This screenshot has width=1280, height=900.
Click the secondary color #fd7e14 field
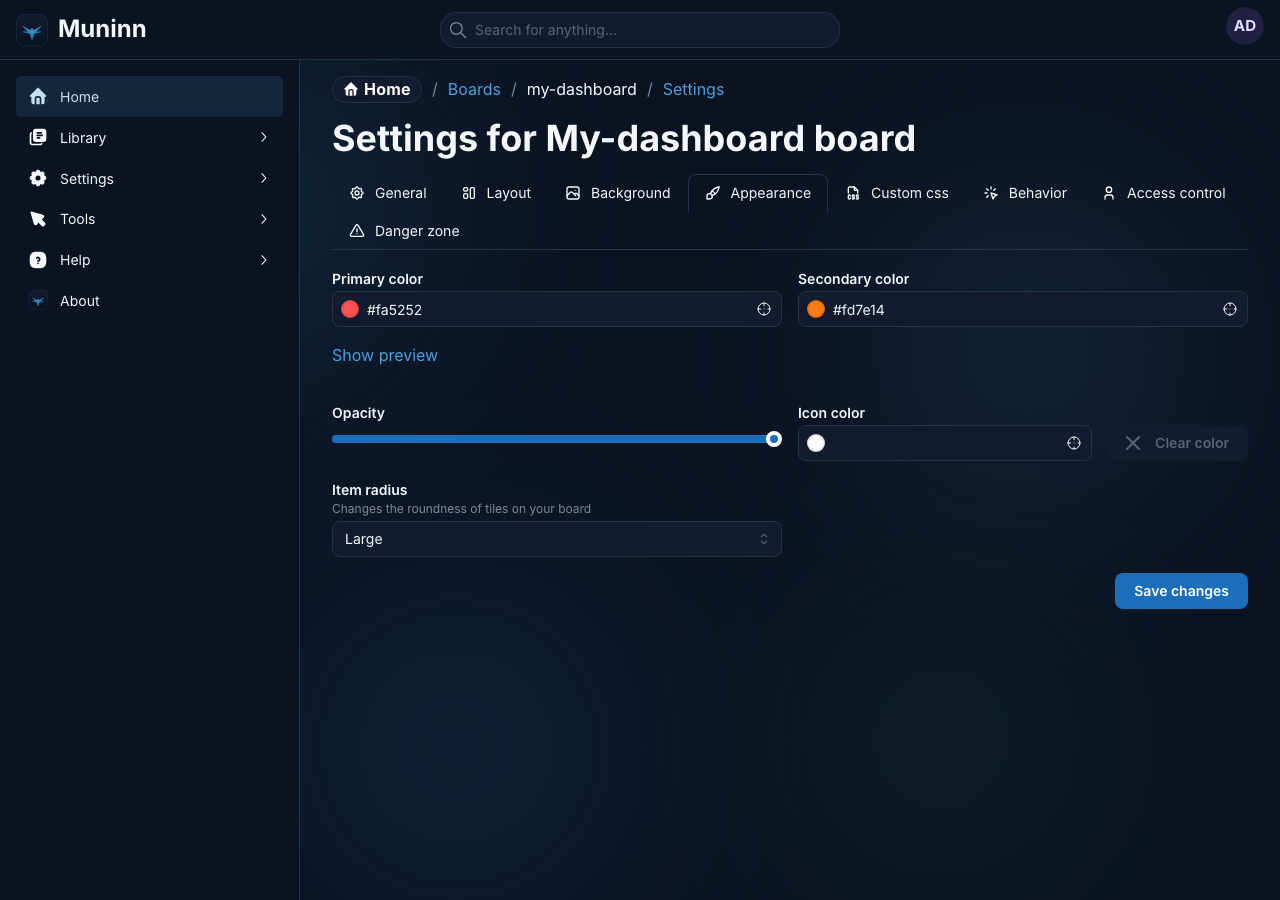click(x=1023, y=309)
